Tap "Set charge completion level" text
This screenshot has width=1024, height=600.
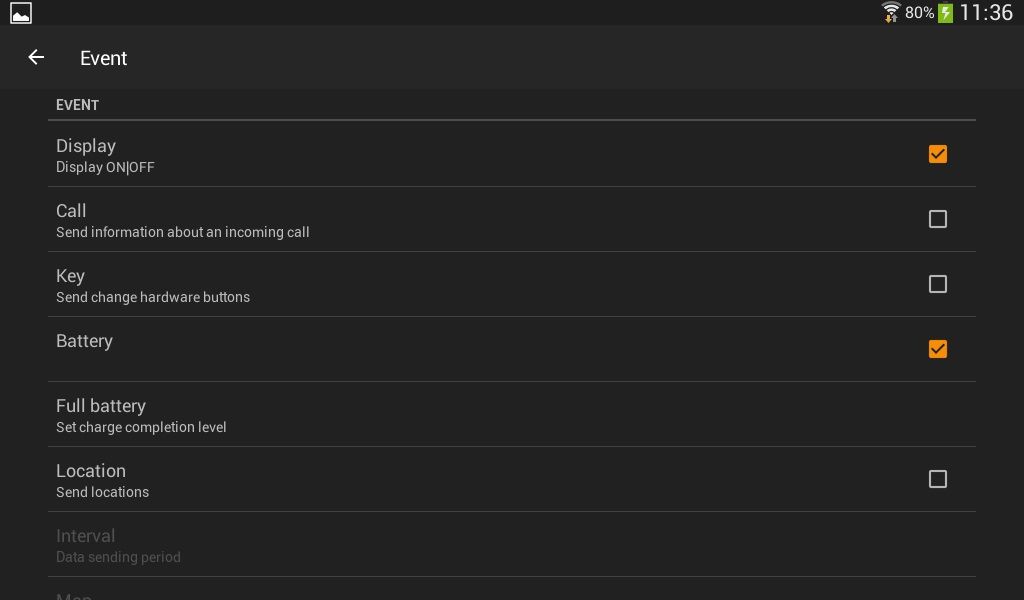pyautogui.click(x=141, y=427)
